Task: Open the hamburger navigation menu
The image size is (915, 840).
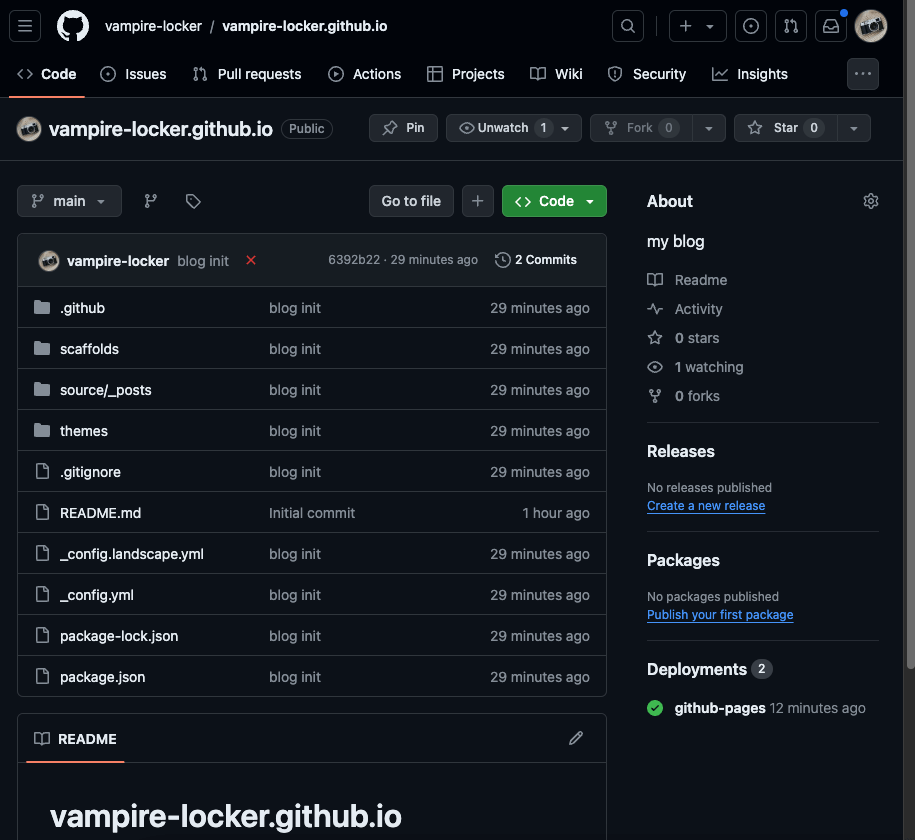Action: (x=25, y=26)
